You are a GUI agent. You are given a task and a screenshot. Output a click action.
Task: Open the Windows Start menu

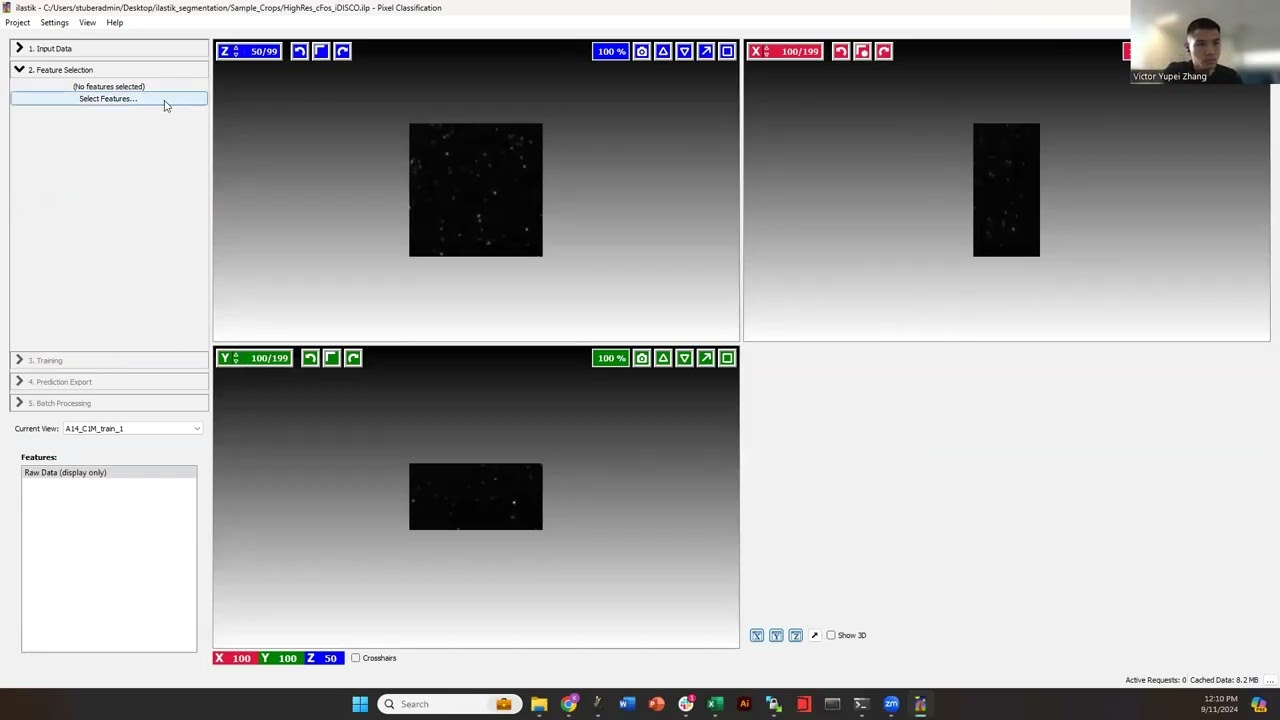pyautogui.click(x=360, y=704)
